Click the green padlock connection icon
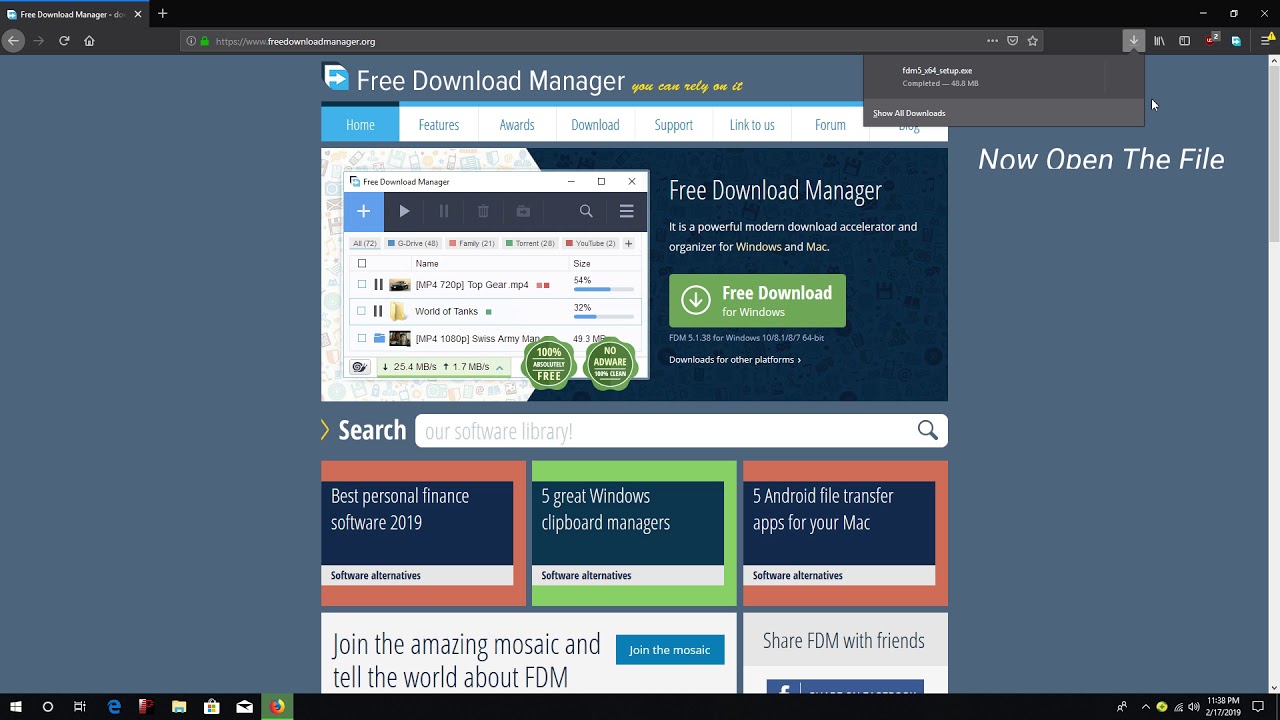This screenshot has width=1280, height=720. tap(205, 41)
